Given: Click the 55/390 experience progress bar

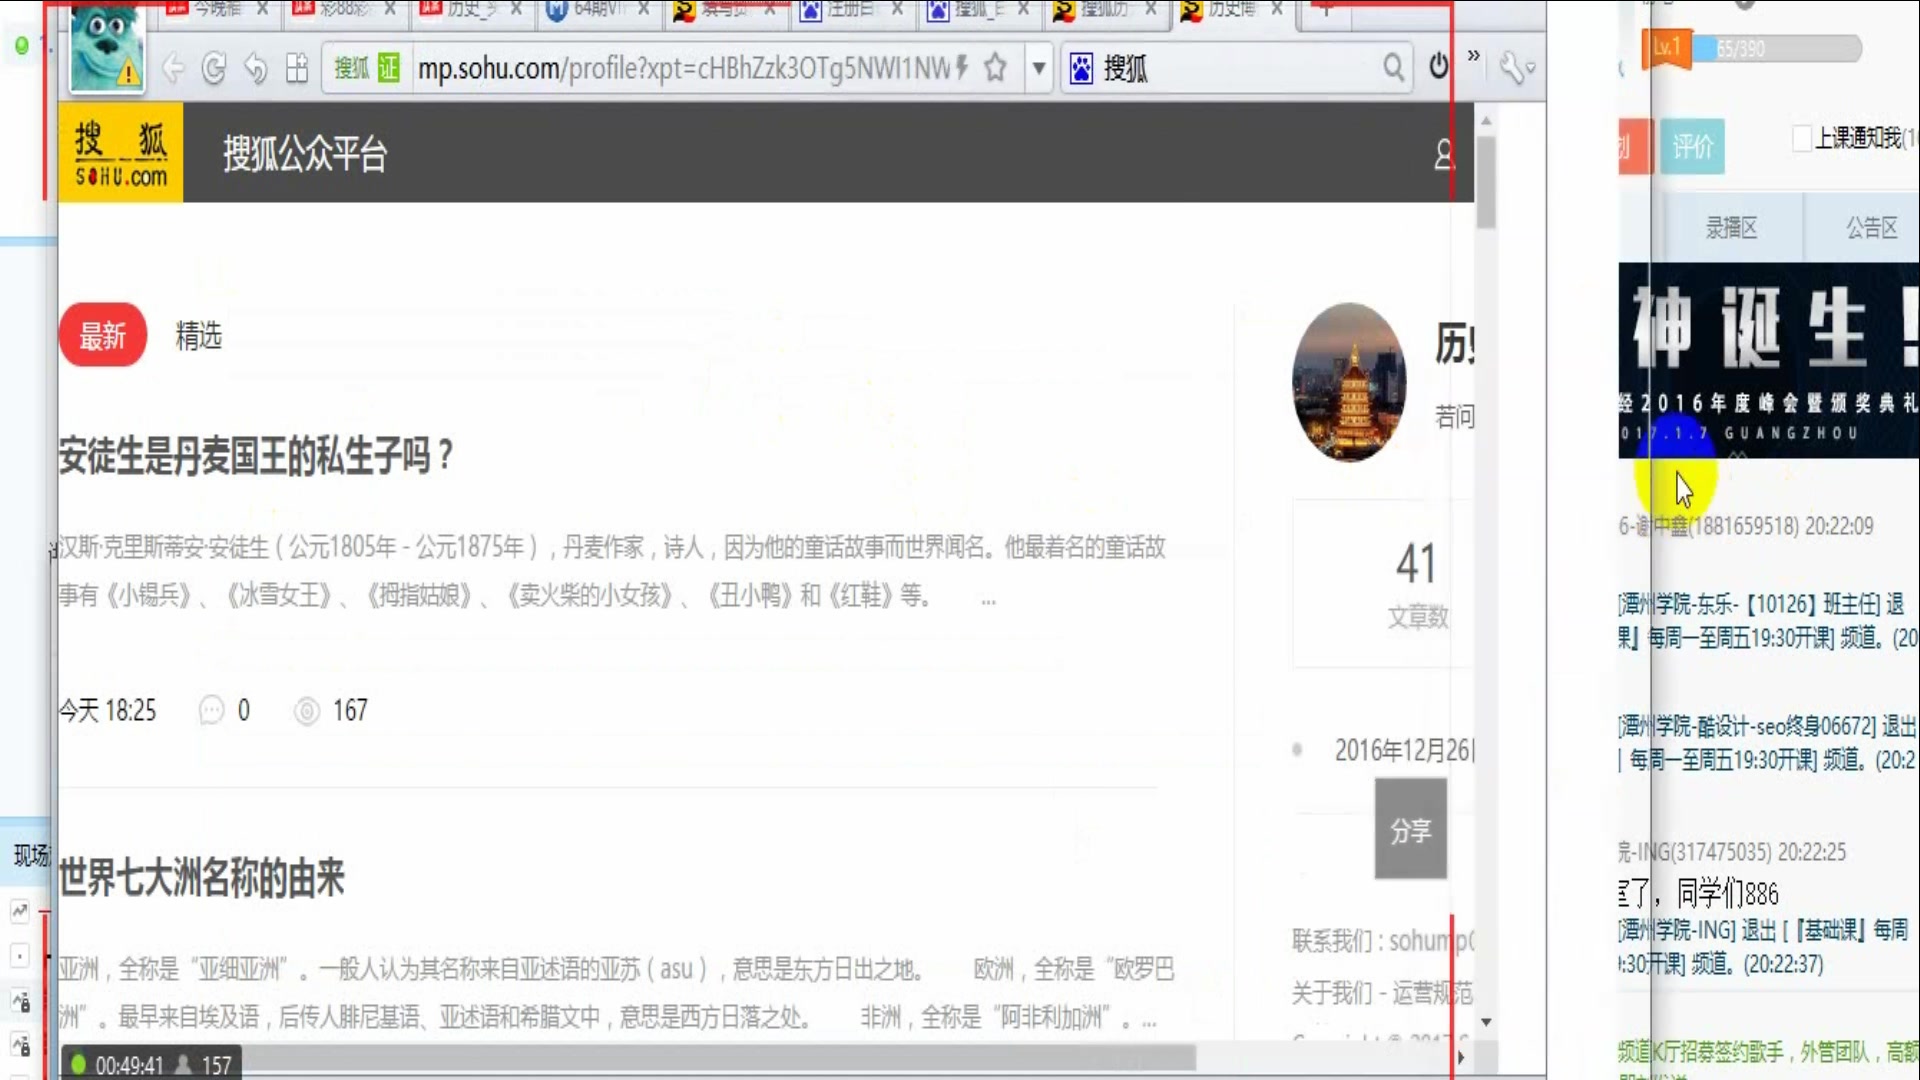Looking at the screenshot, I should tap(1777, 48).
